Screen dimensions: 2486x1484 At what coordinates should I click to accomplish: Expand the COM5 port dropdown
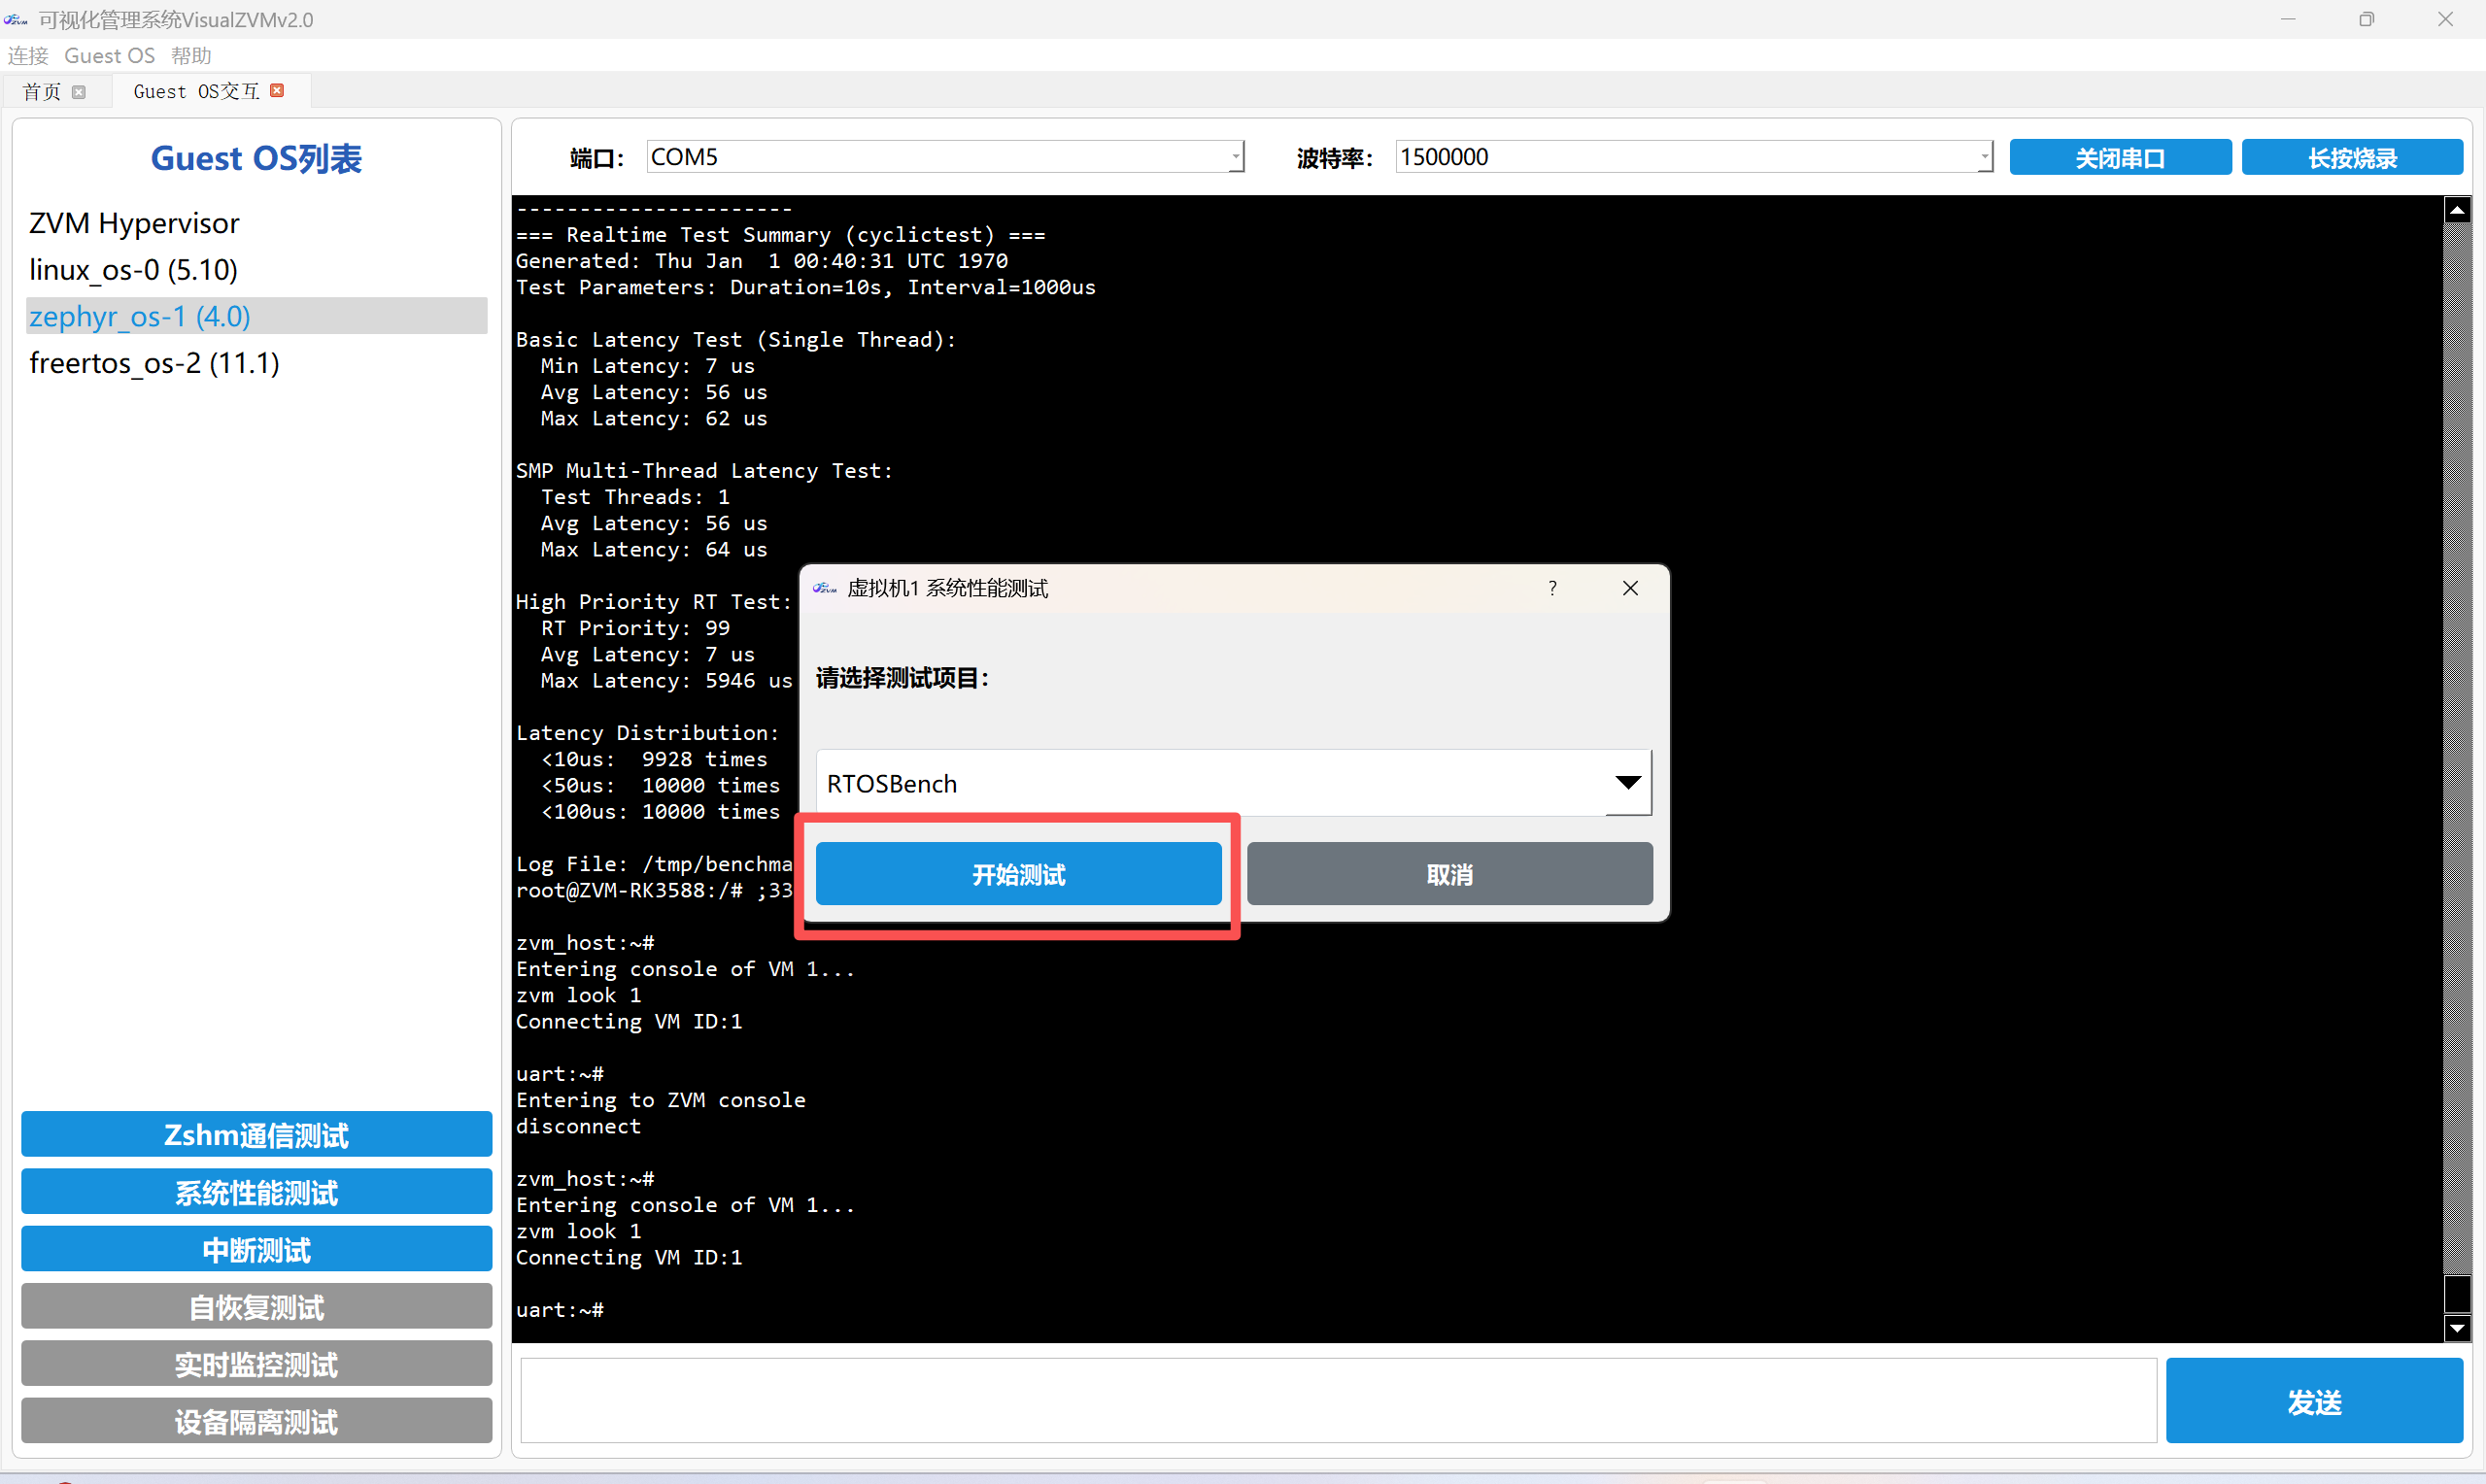1236,157
